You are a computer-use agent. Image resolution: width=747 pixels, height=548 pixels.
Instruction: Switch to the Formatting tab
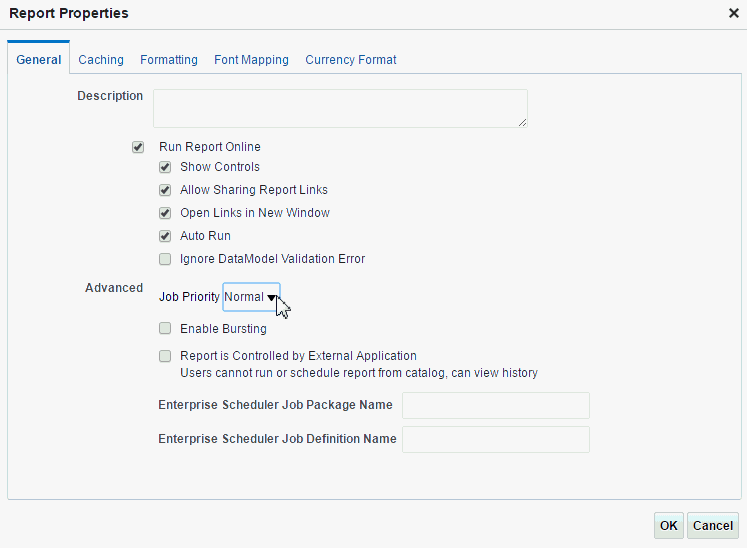click(169, 60)
